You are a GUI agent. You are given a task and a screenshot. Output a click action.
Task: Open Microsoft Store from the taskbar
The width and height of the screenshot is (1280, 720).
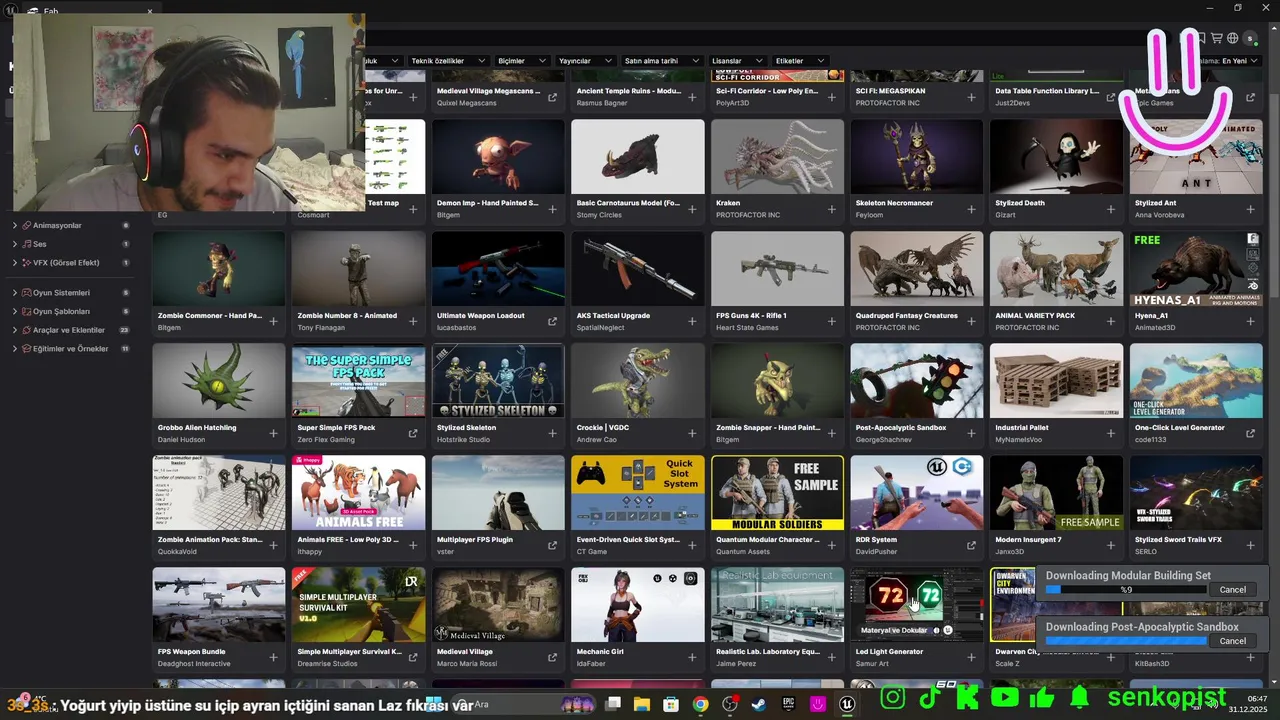[672, 704]
